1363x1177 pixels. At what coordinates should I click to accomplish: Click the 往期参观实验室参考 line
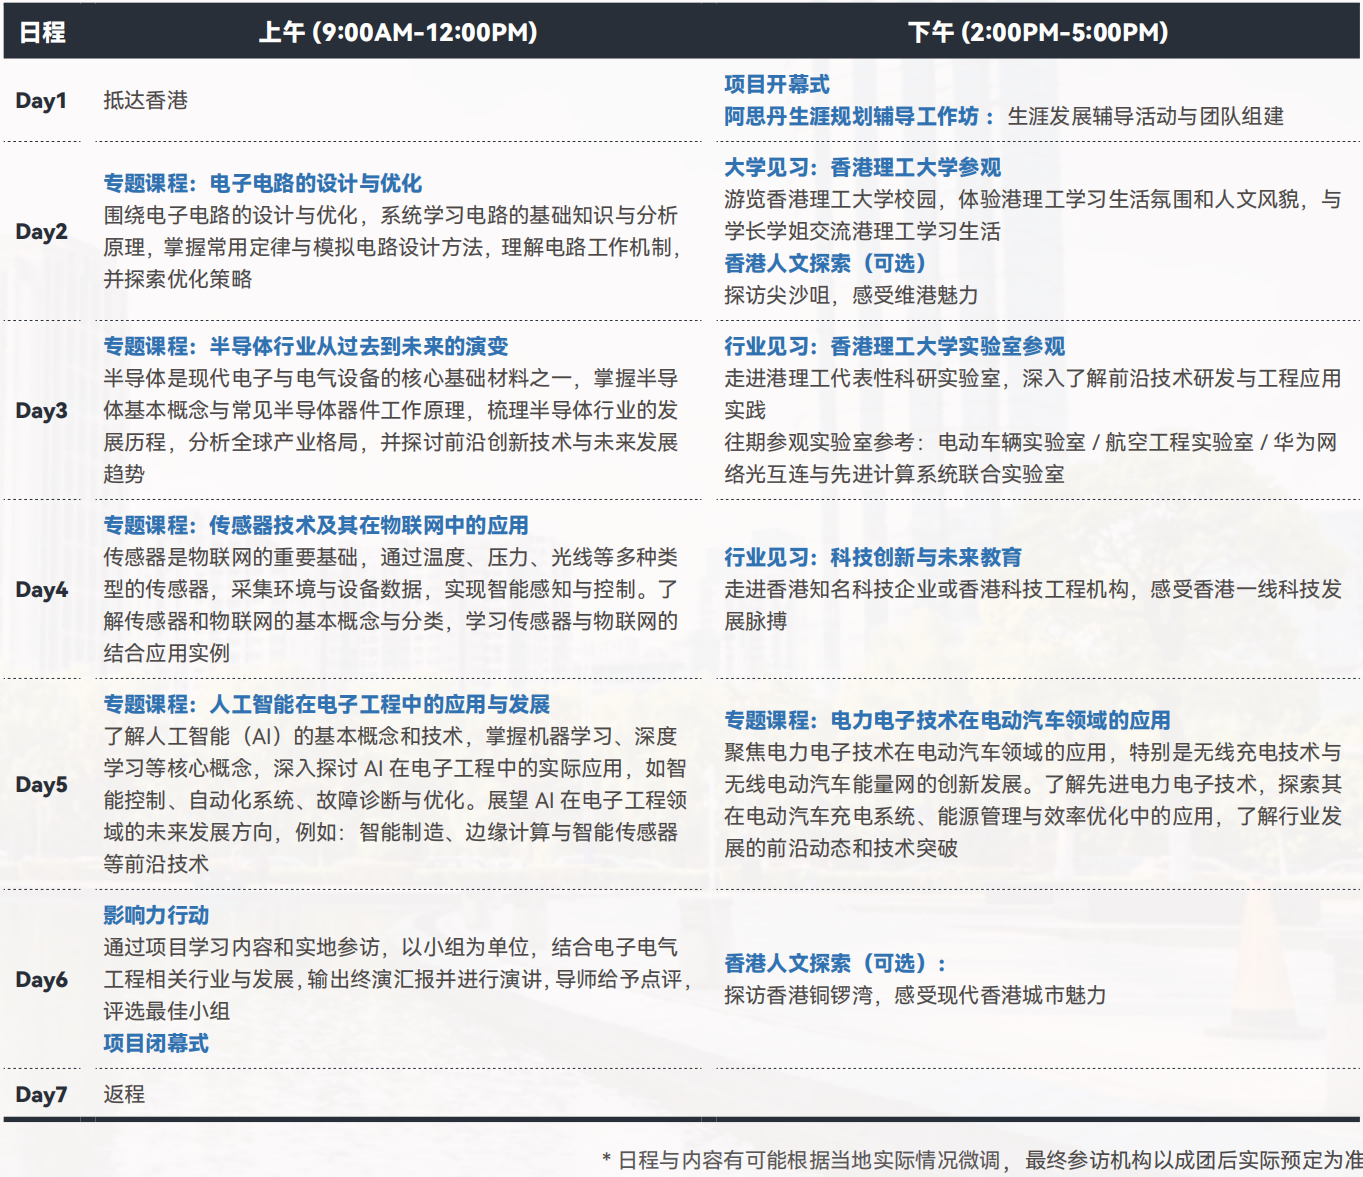(x=1031, y=443)
